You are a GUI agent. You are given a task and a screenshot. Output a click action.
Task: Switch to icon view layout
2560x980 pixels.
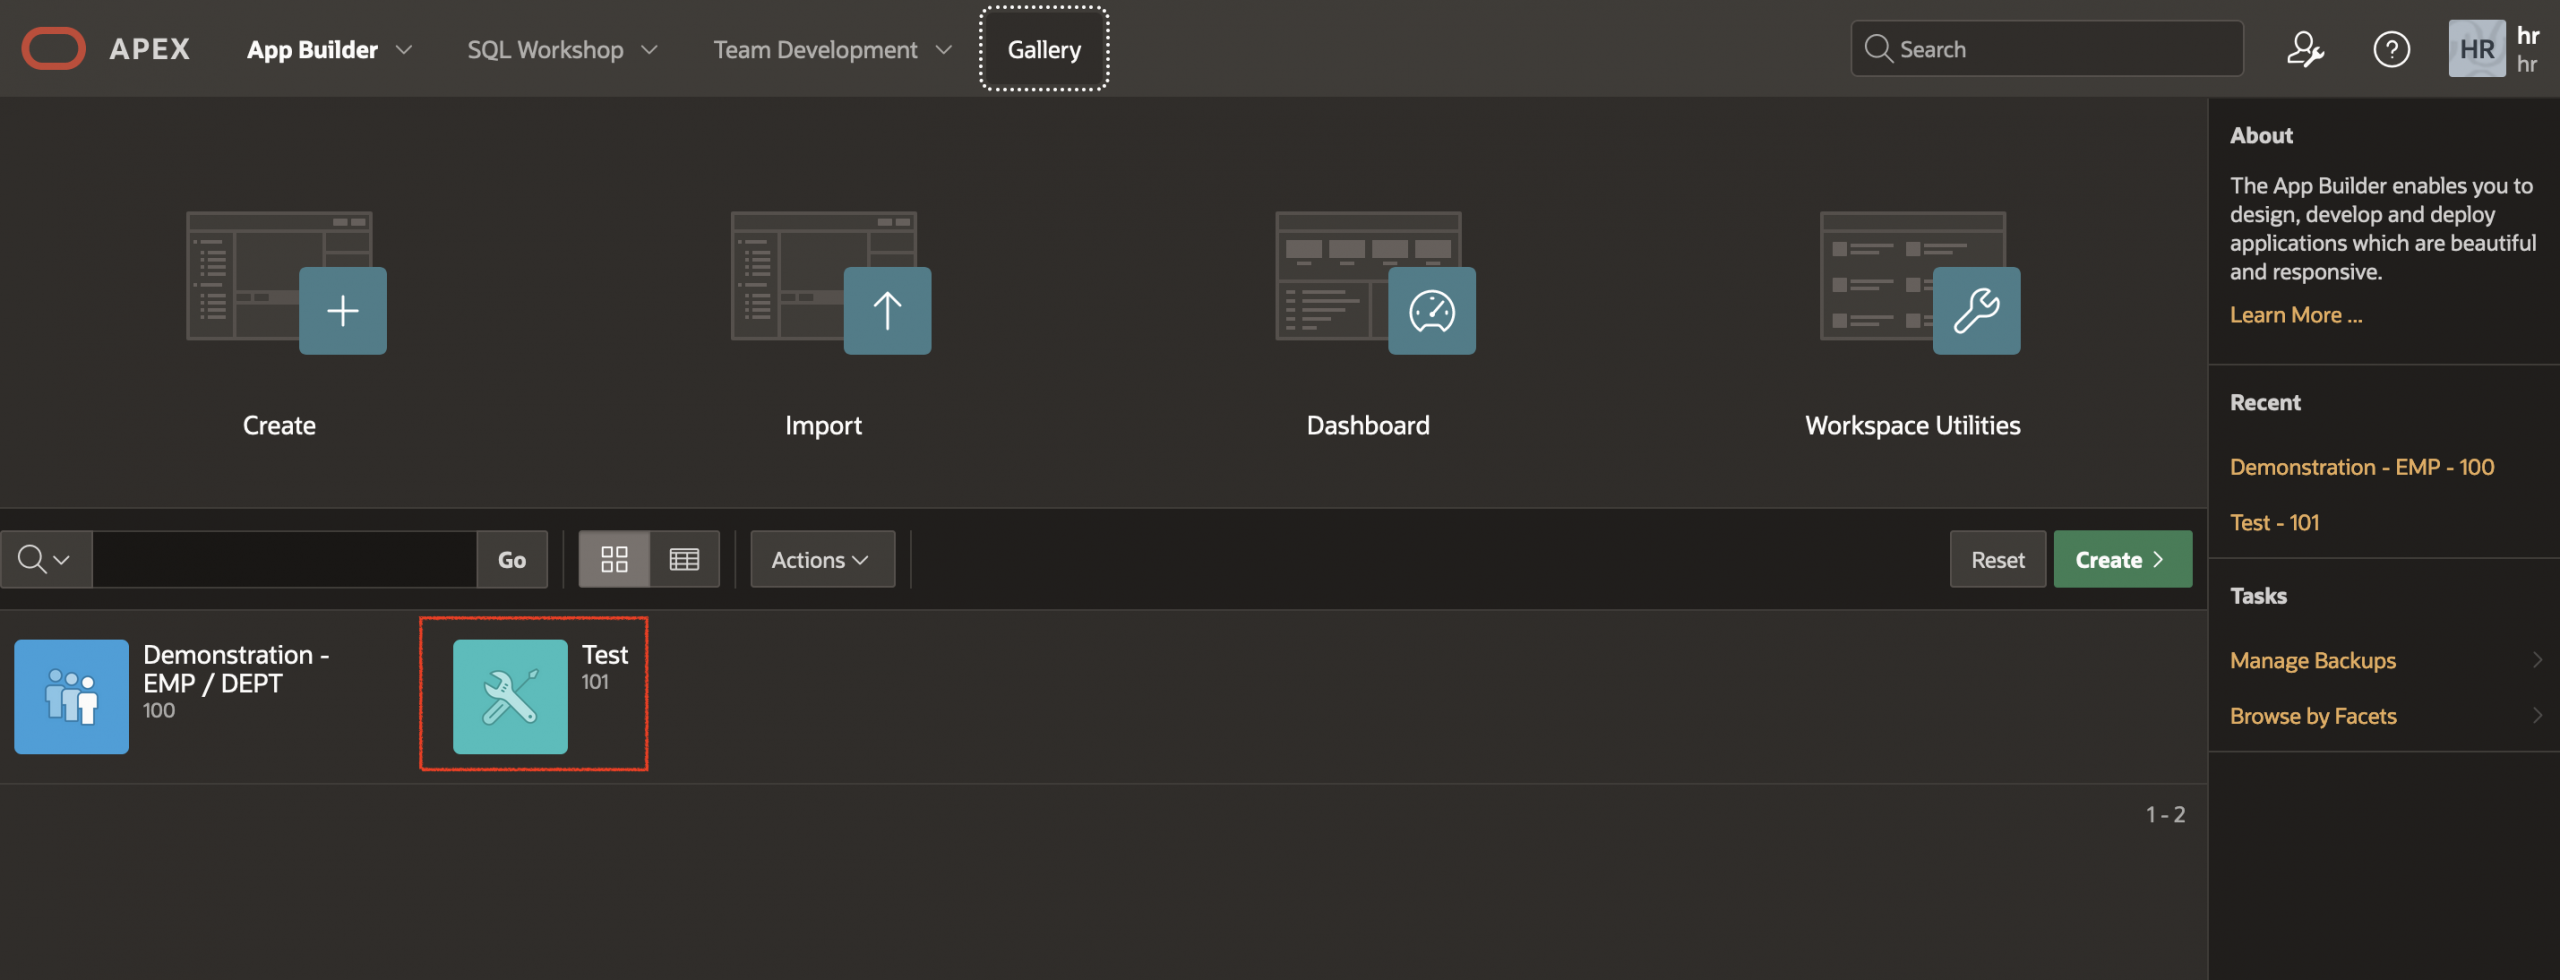click(614, 559)
